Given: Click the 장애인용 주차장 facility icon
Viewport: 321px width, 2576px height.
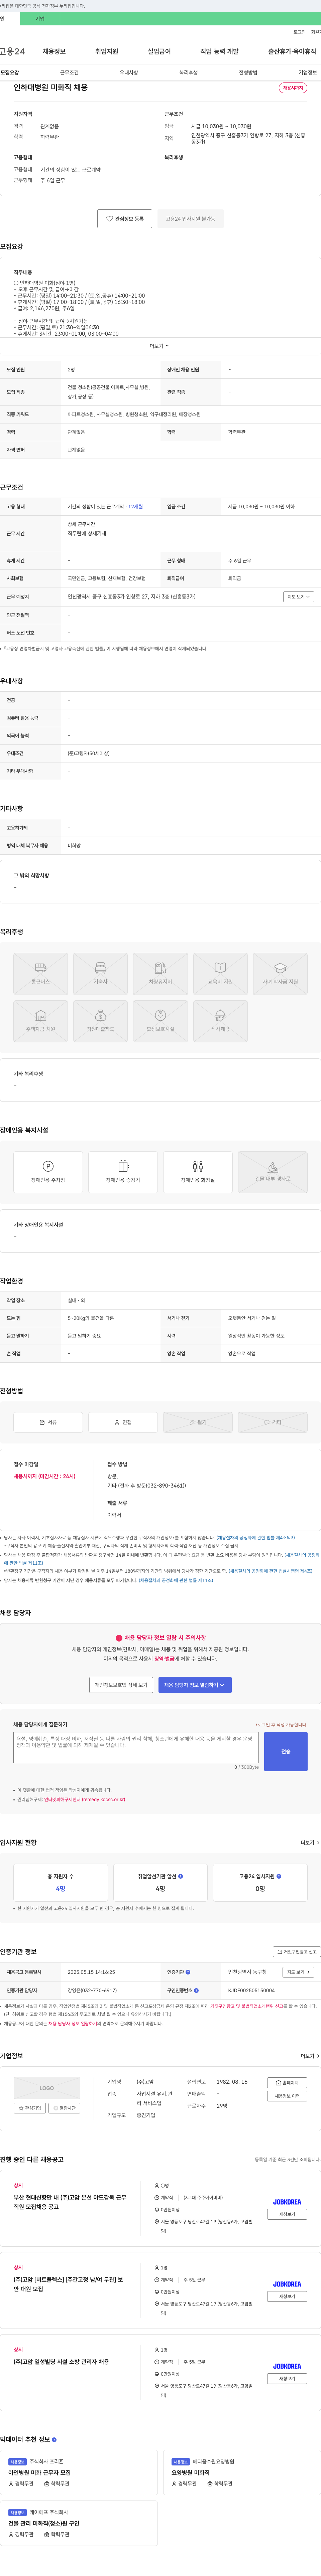Looking at the screenshot, I should click(48, 1172).
